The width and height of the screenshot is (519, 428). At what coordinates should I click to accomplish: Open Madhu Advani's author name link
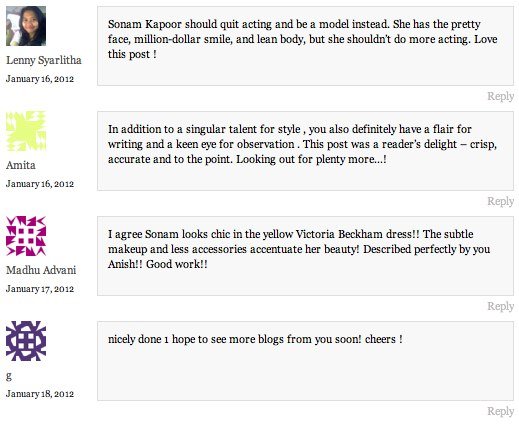click(x=41, y=270)
